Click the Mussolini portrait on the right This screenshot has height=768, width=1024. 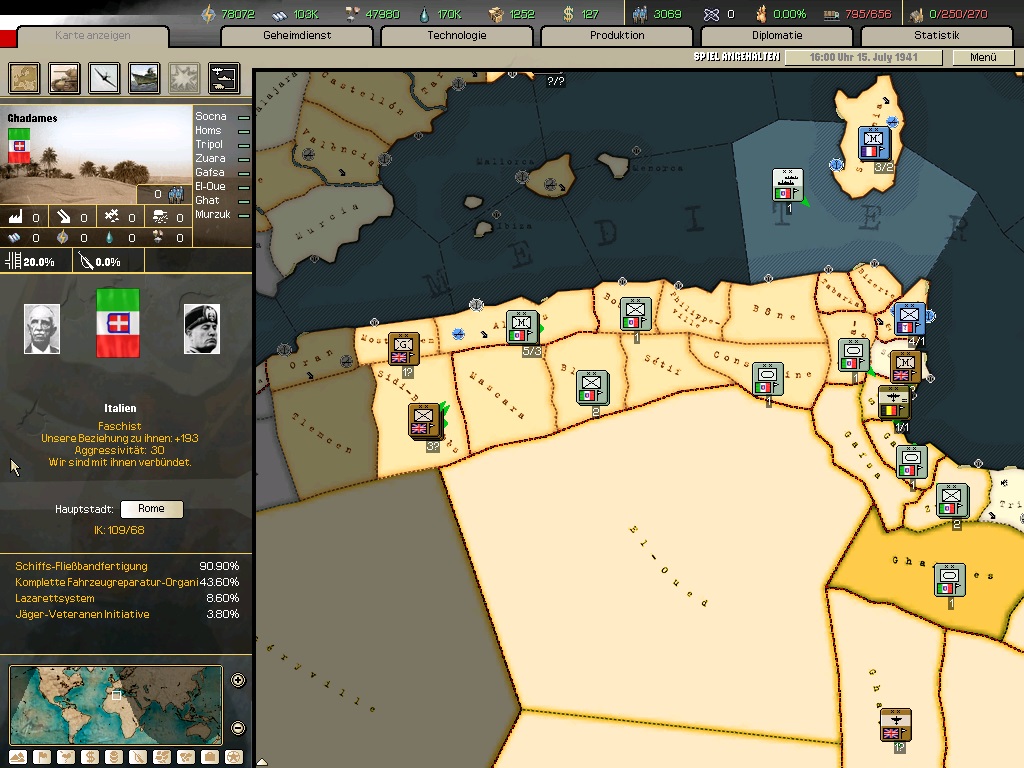click(x=202, y=329)
